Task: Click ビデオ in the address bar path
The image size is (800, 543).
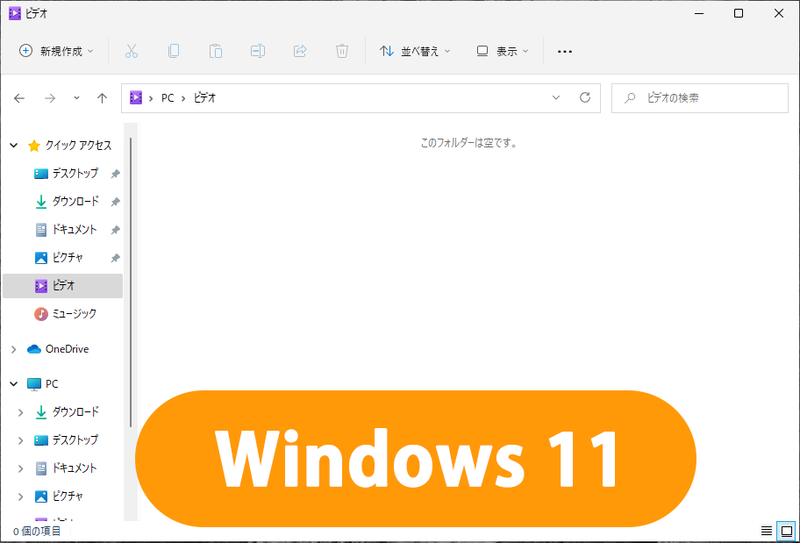Action: pos(205,97)
